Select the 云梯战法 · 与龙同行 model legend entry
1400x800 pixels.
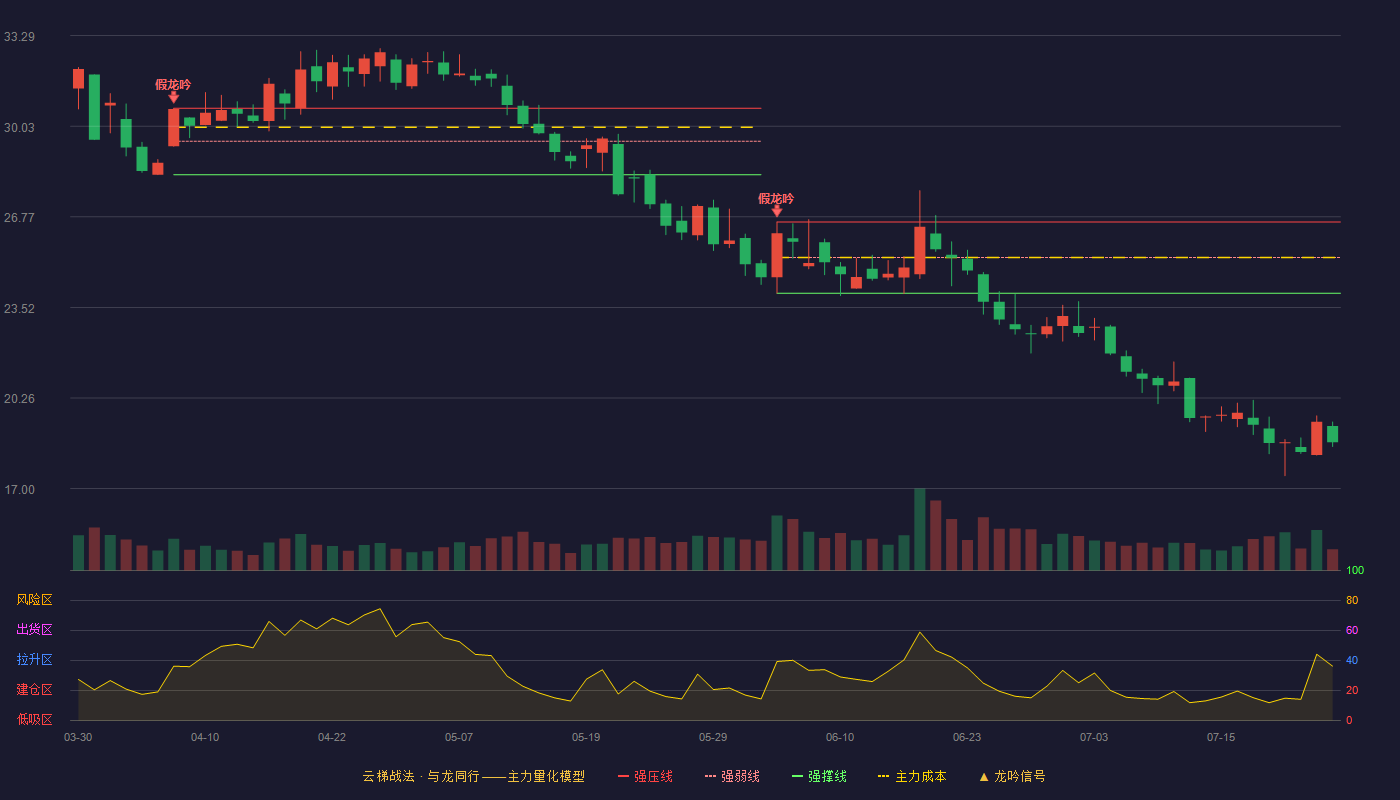coord(473,776)
